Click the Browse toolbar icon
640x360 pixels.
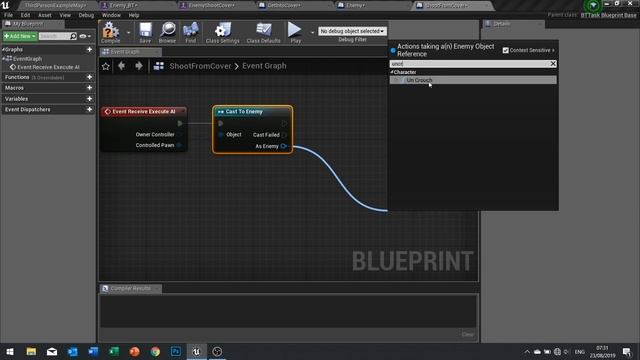167,32
